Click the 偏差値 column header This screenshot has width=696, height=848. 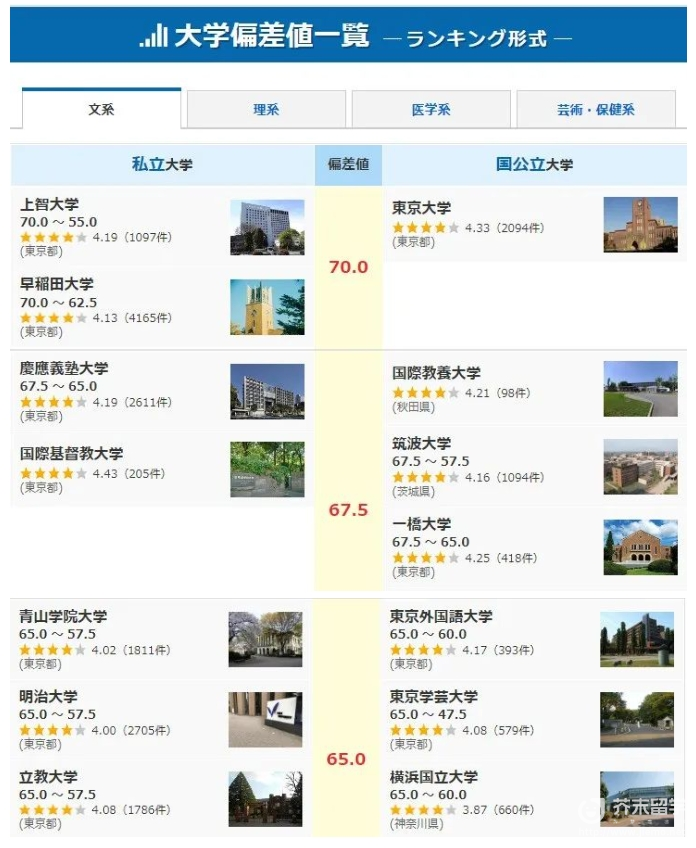348,164
